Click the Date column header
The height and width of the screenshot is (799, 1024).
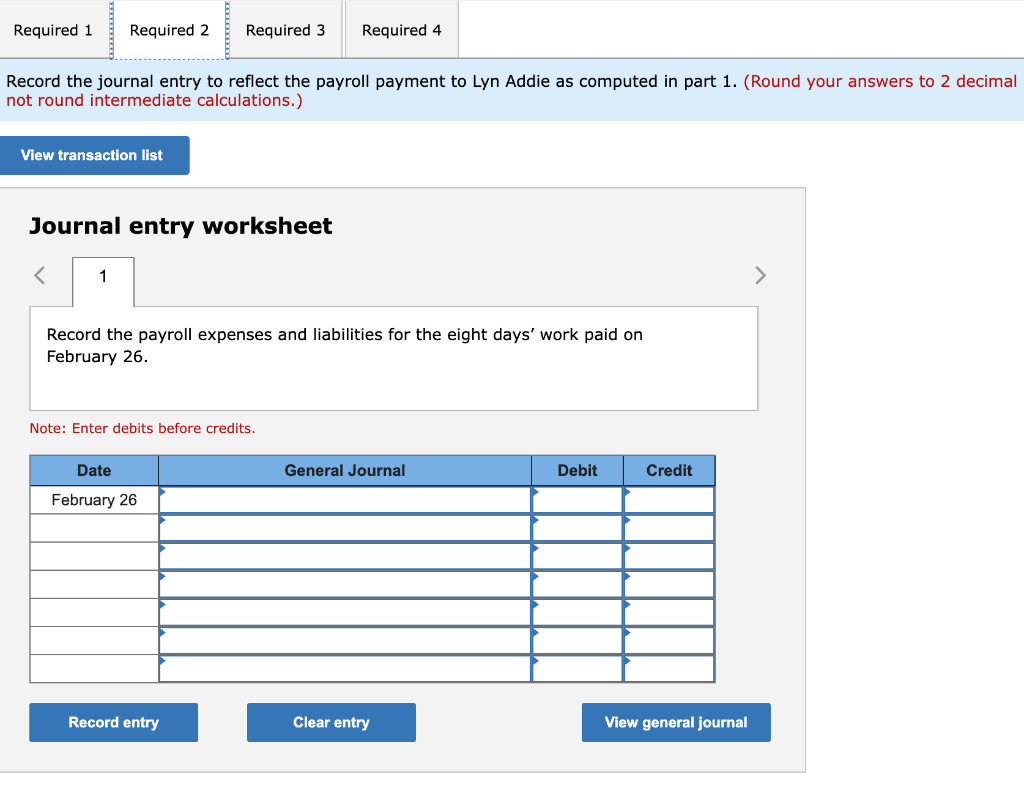pyautogui.click(x=94, y=470)
